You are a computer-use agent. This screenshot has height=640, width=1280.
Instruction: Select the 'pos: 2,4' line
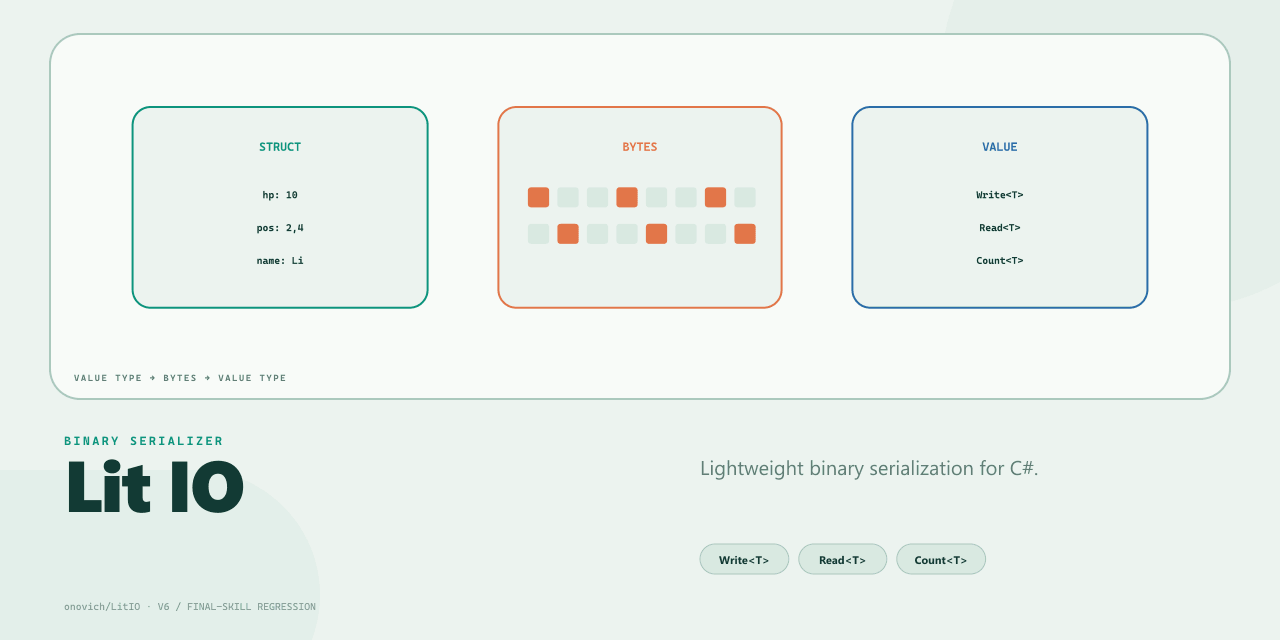pos(280,228)
